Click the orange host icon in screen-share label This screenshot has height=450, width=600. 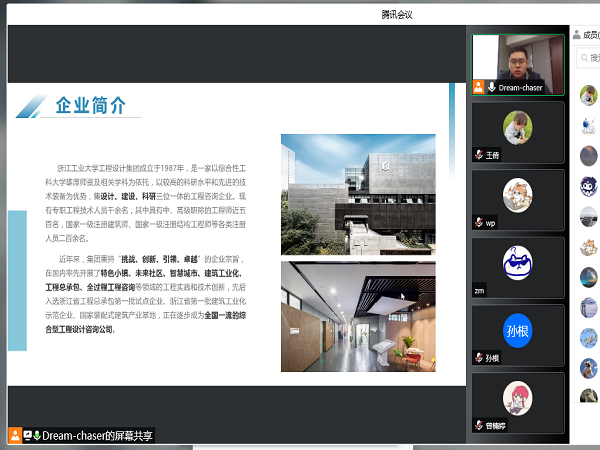click(14, 436)
